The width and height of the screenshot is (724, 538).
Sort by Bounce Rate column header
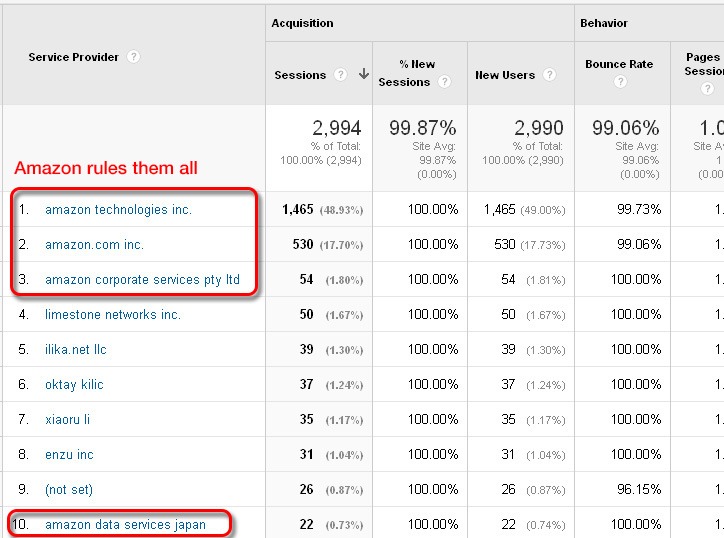click(x=619, y=64)
